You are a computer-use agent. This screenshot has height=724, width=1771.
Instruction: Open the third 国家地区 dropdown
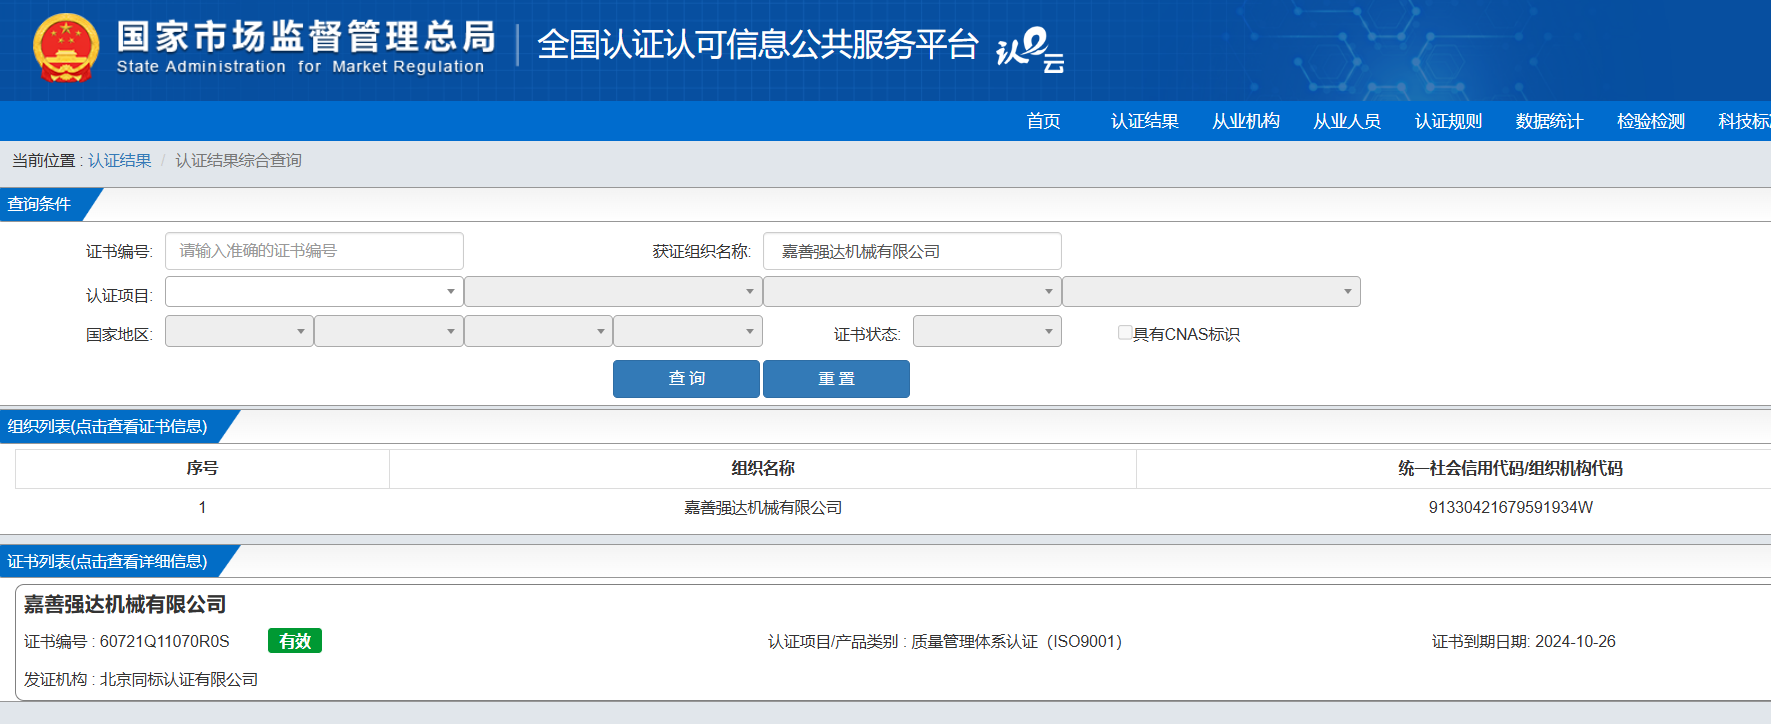pyautogui.click(x=538, y=331)
